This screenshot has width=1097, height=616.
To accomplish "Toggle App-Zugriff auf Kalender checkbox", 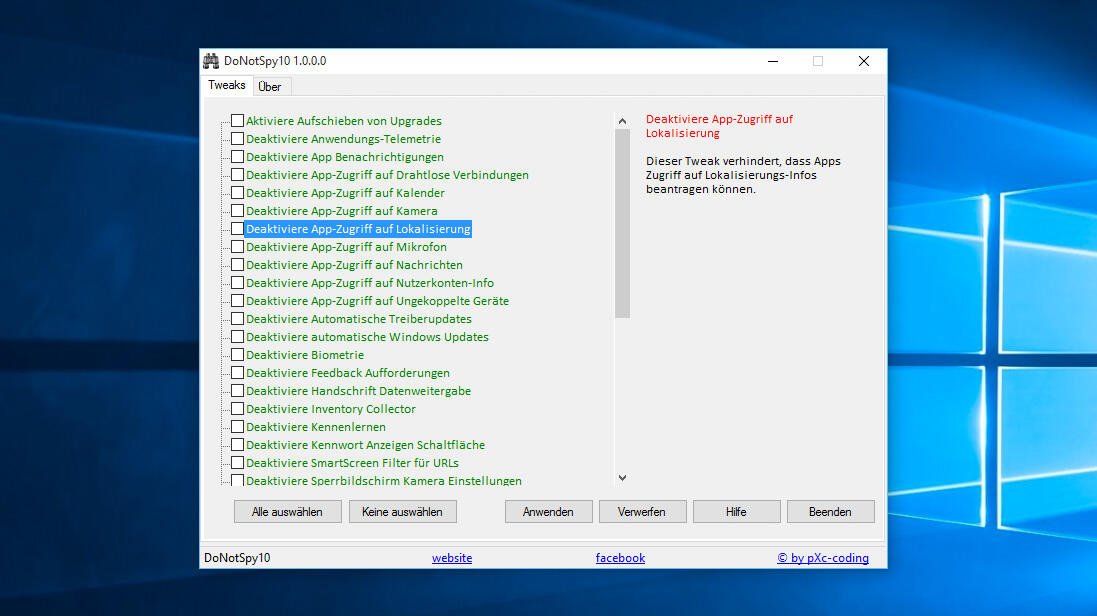I will tap(238, 192).
